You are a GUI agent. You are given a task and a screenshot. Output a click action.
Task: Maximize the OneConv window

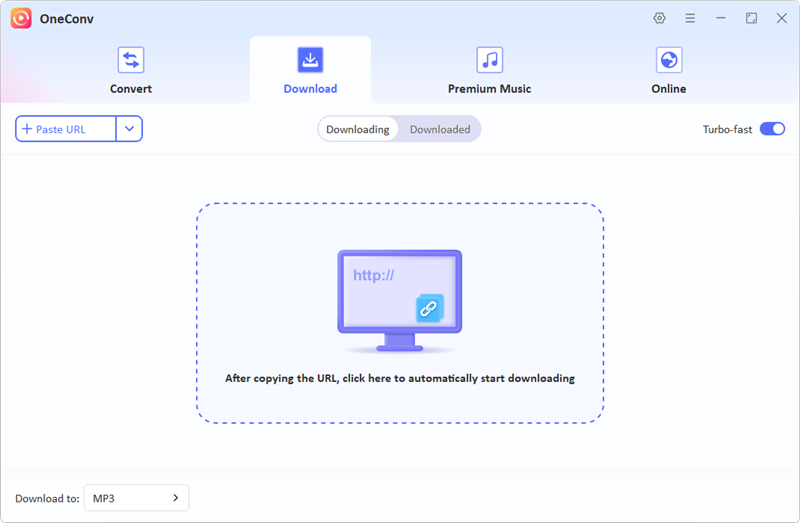[751, 18]
